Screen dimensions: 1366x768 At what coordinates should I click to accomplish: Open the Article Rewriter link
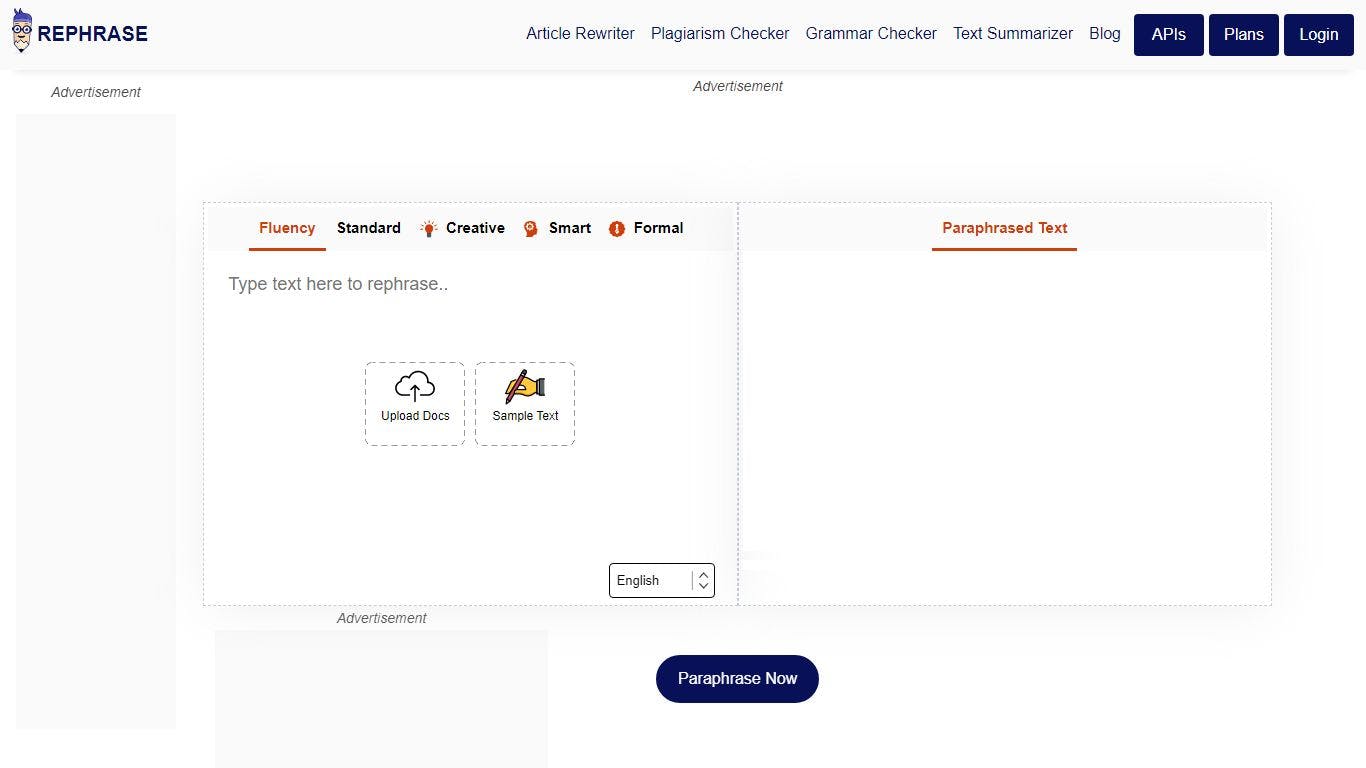click(580, 34)
